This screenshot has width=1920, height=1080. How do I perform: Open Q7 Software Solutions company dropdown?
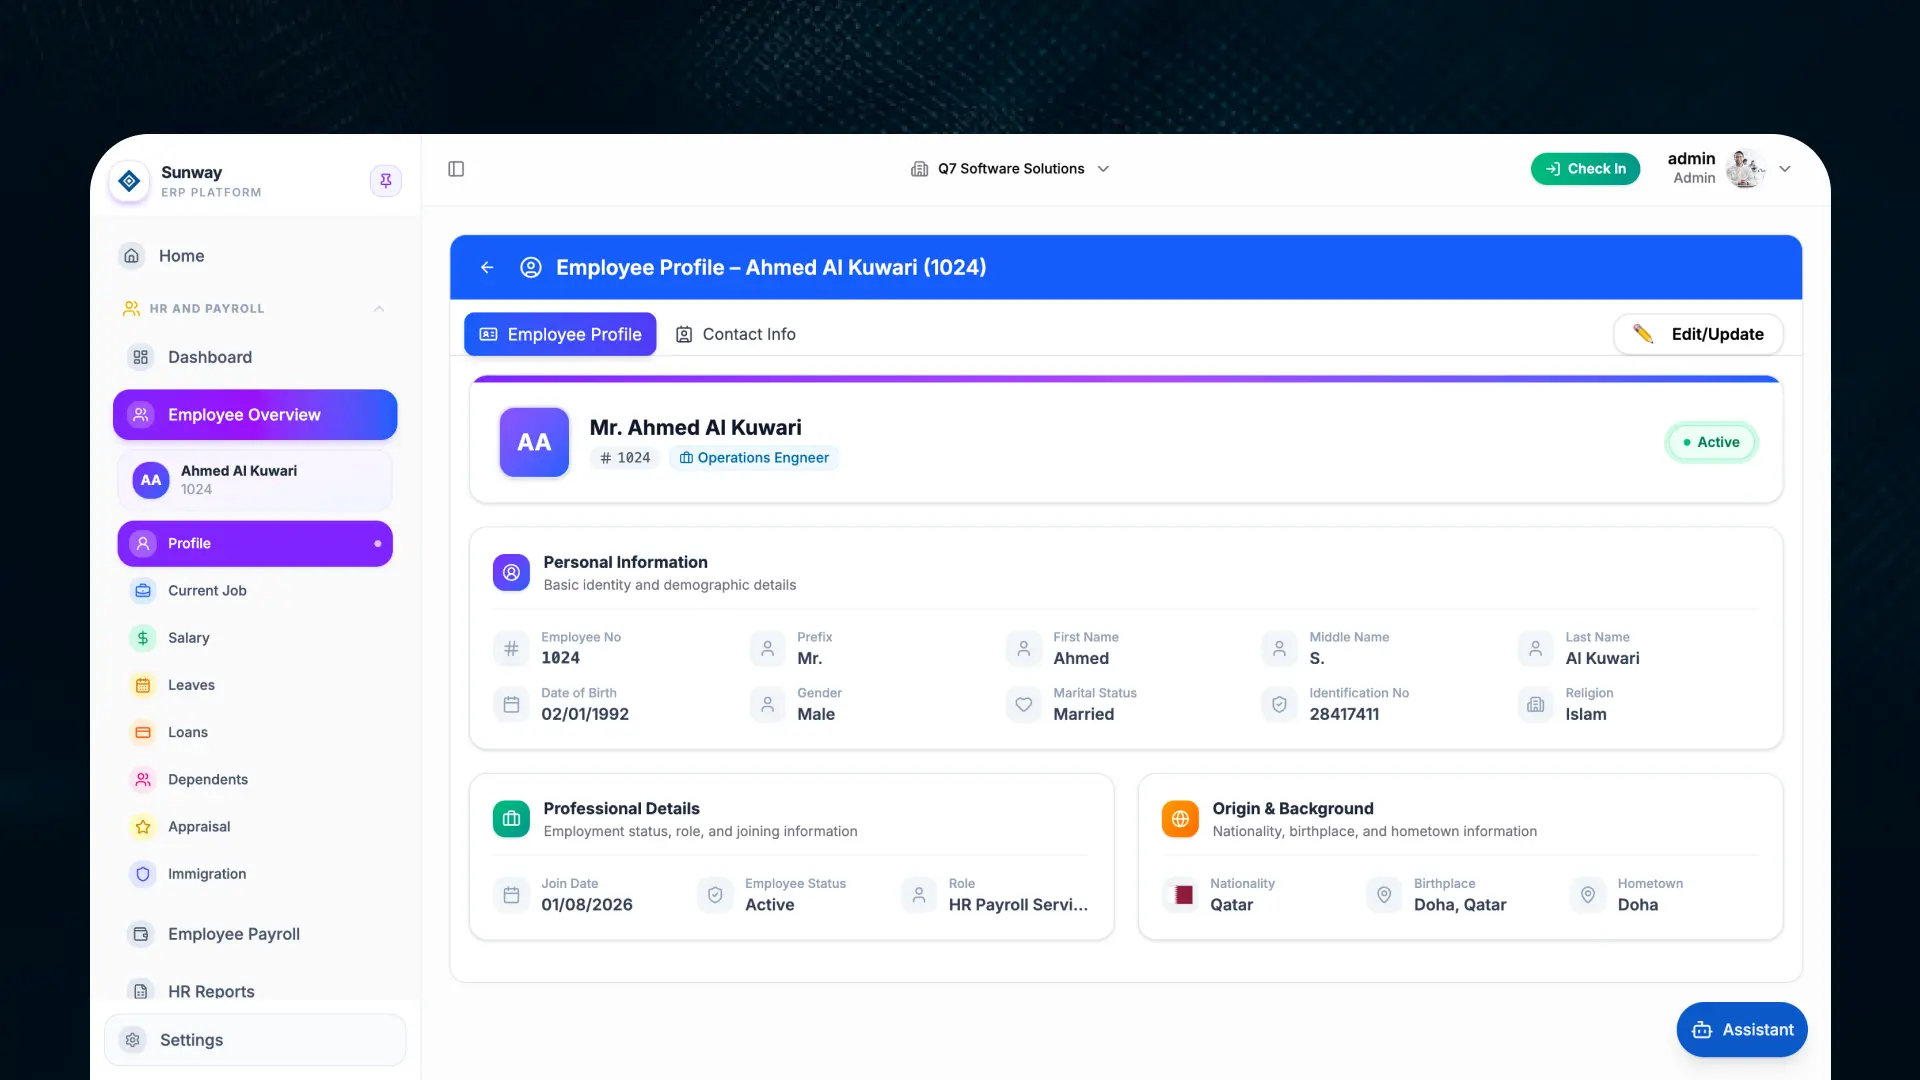click(1010, 169)
